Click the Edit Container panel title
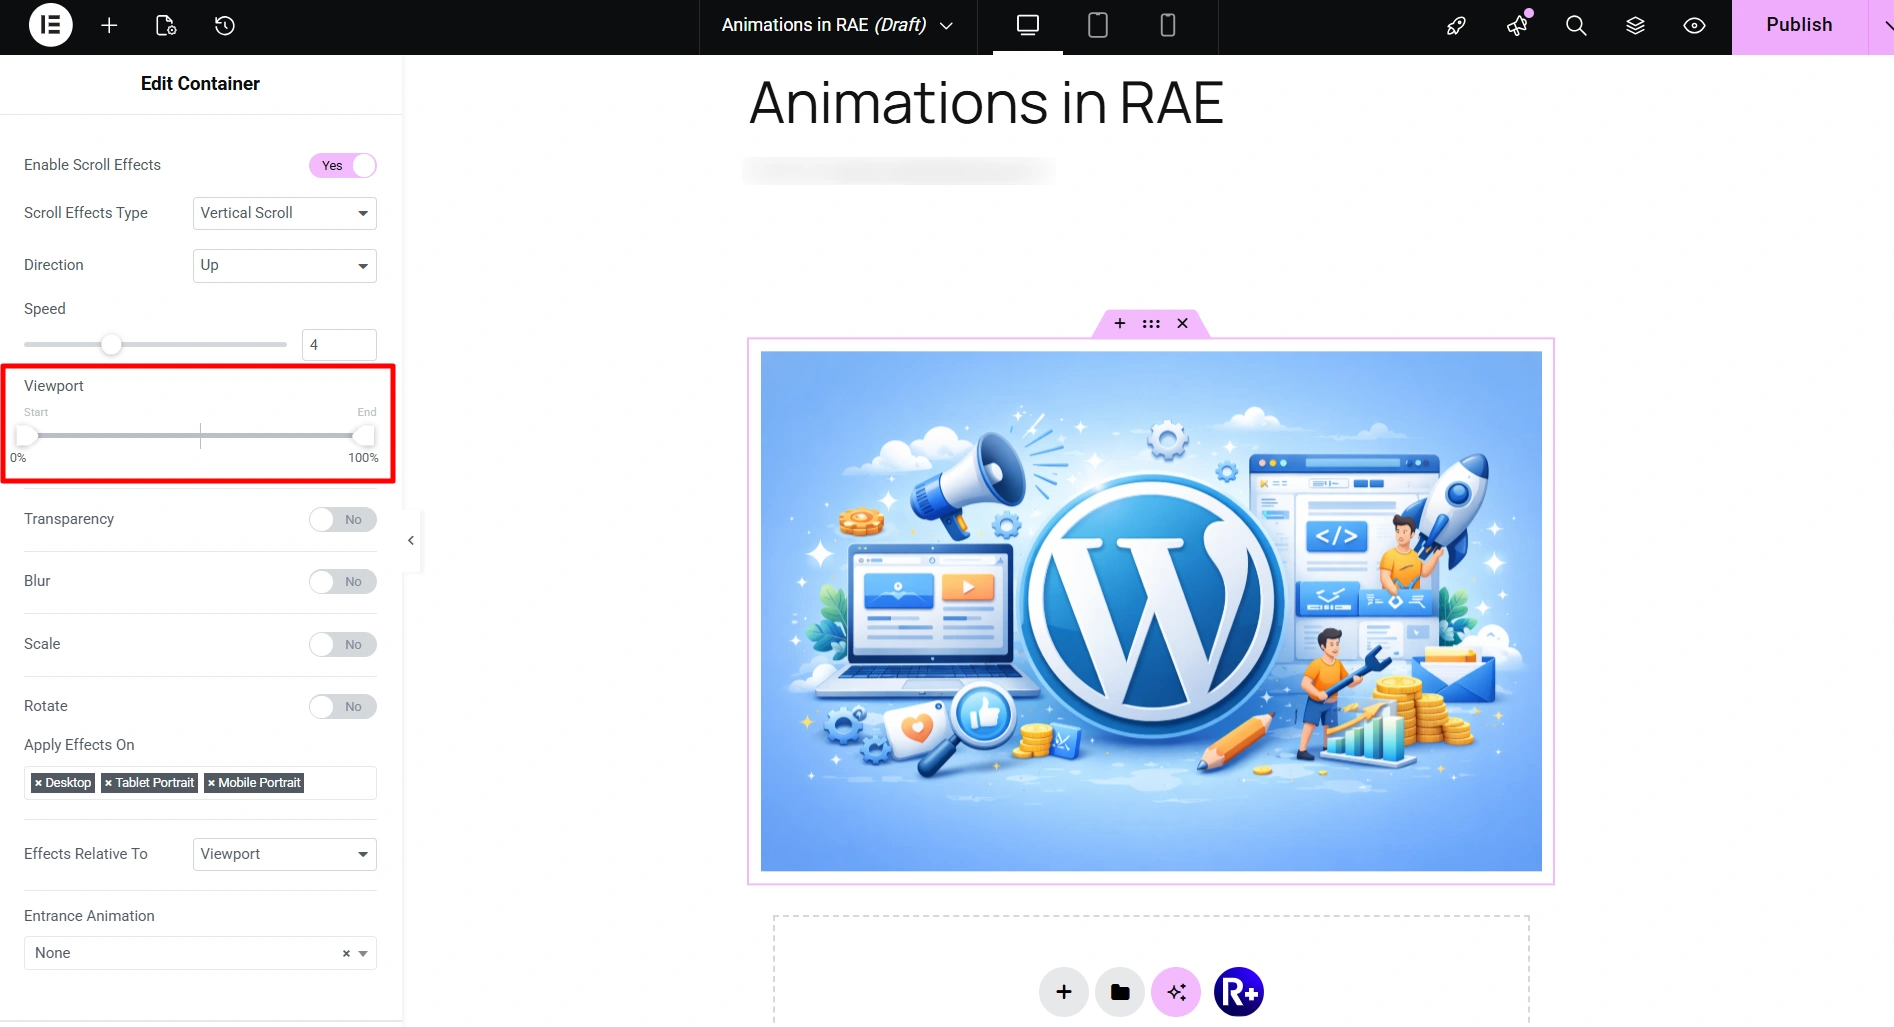Viewport: 1894px width, 1027px height. pos(200,84)
